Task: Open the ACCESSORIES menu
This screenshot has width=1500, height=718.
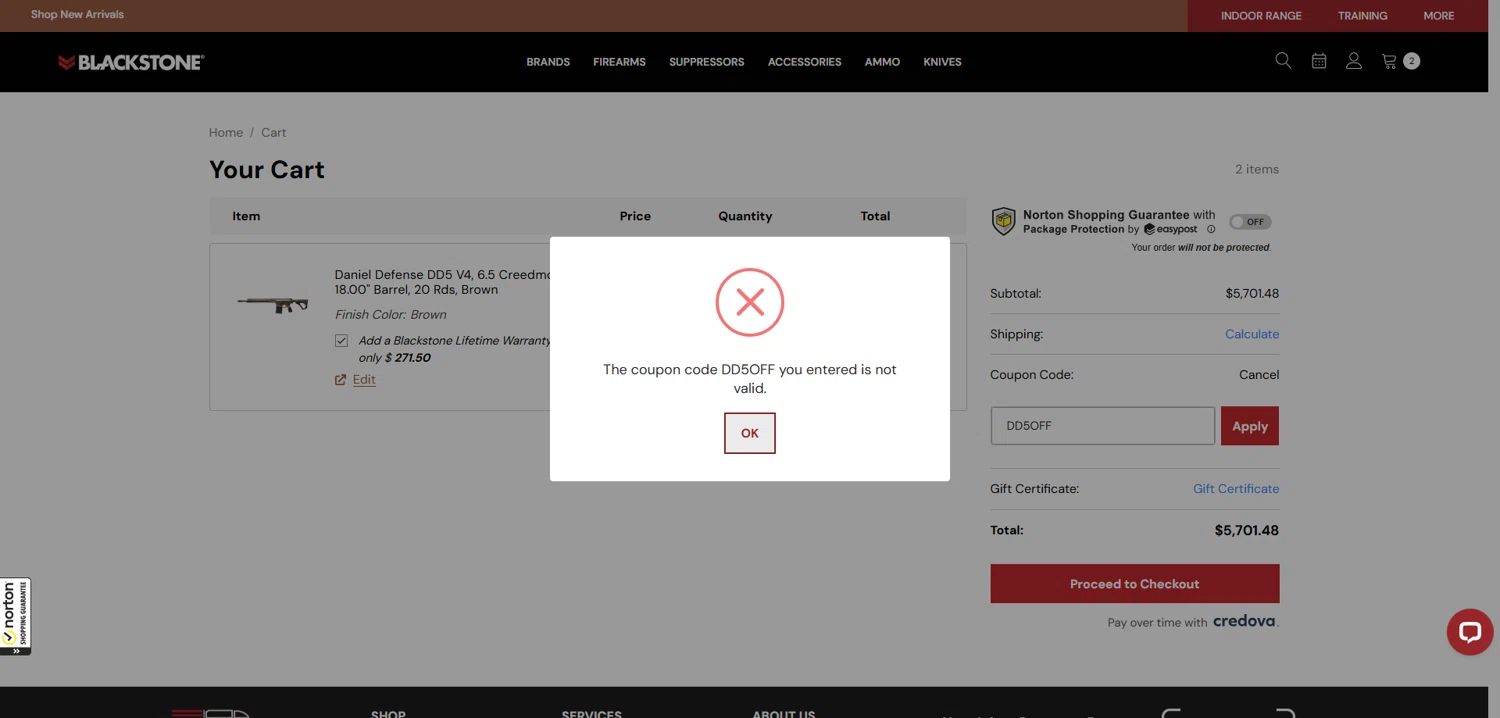Action: (x=805, y=62)
